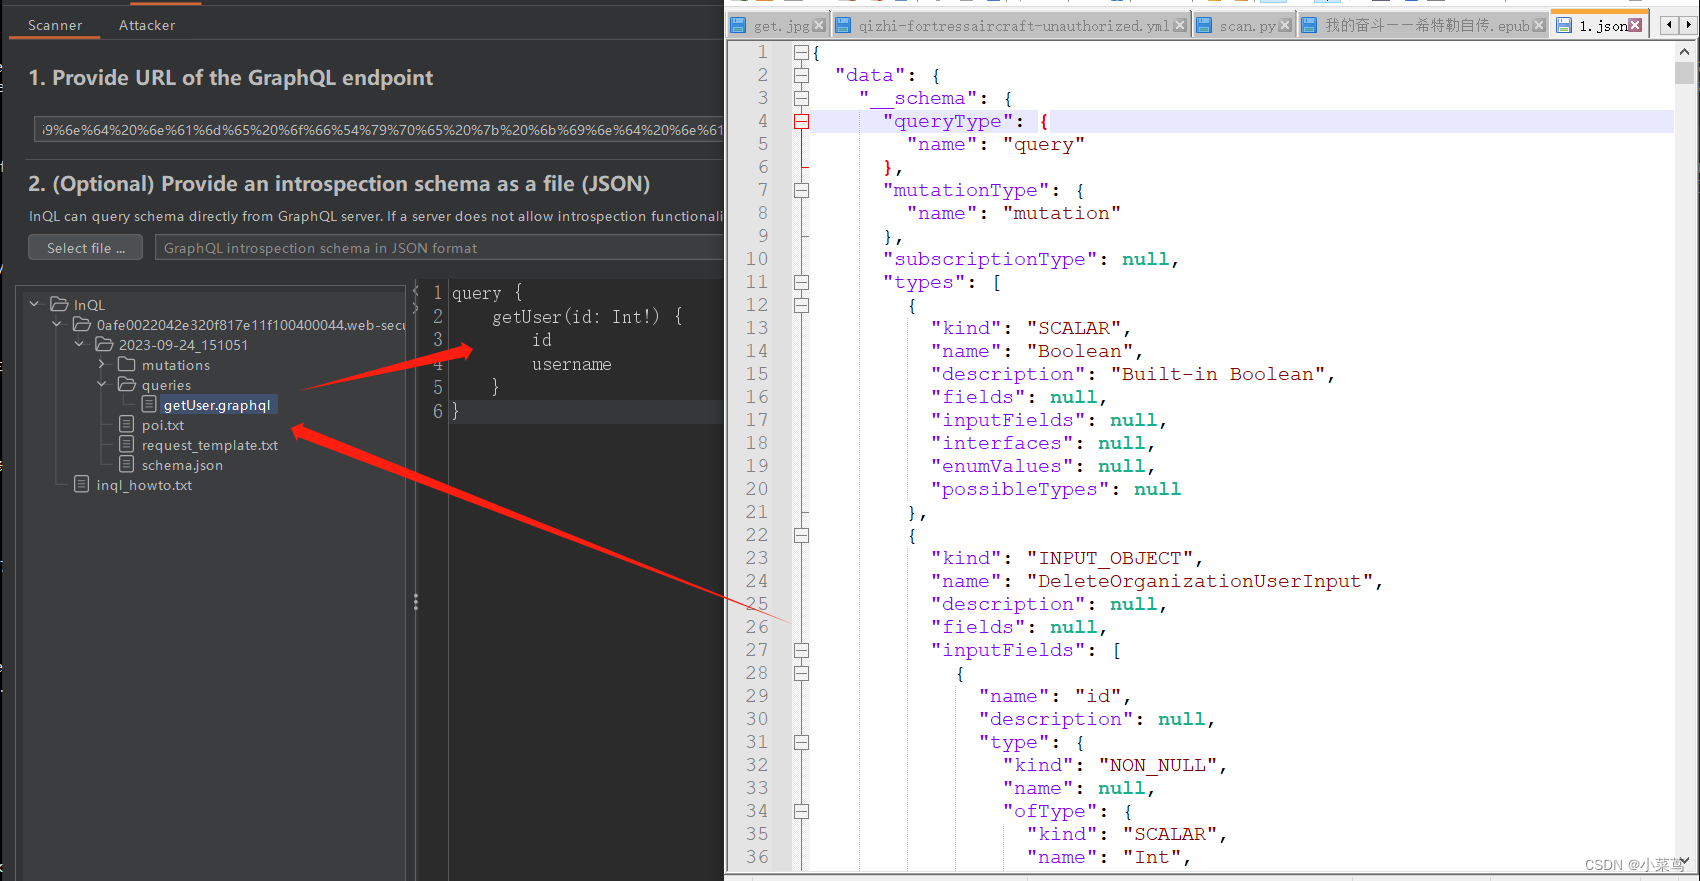
Task: Click the save icon on scan.py tab
Action: click(1204, 25)
